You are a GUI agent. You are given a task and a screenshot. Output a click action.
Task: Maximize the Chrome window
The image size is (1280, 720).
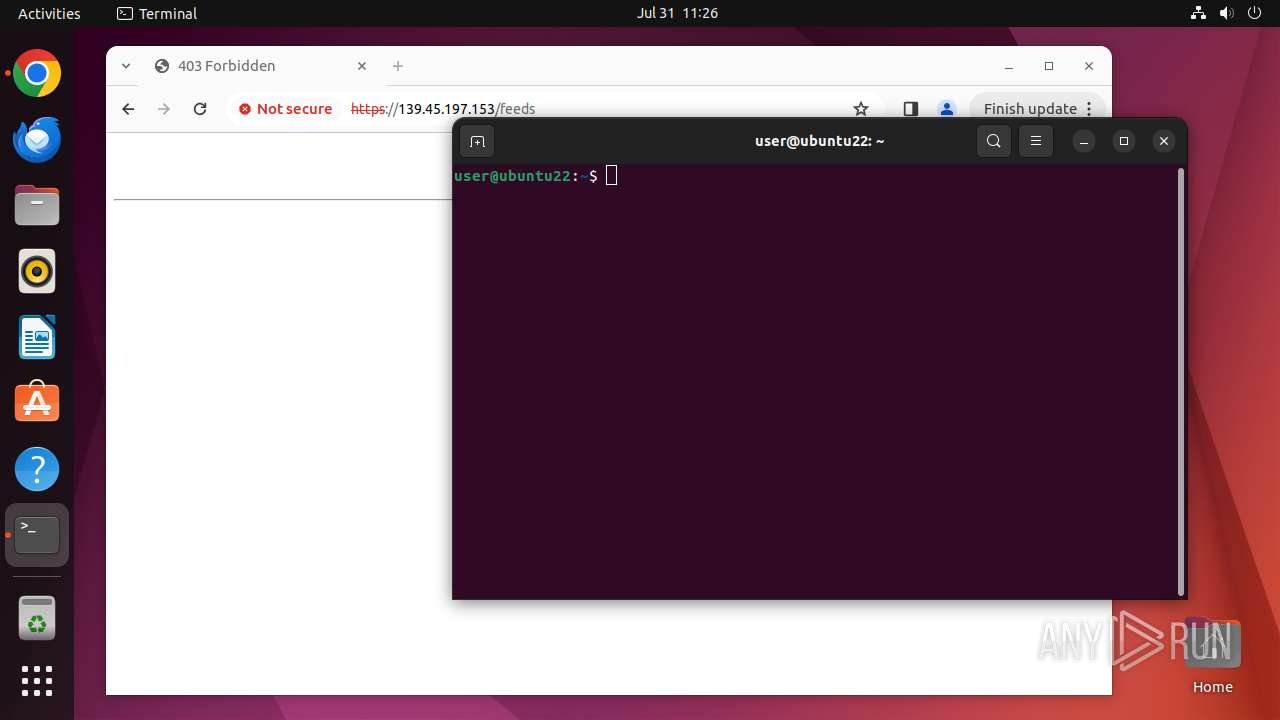click(1049, 66)
